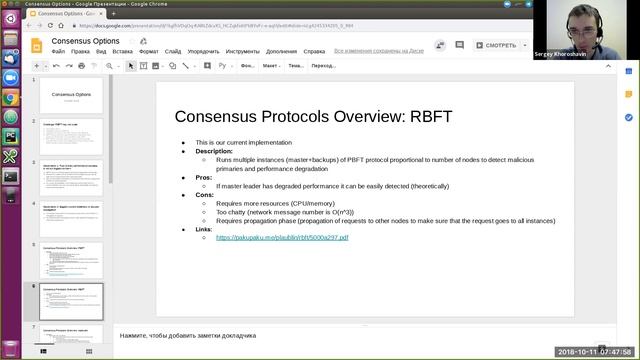
Task: Open the Упорядочить menu
Action: click(x=203, y=51)
